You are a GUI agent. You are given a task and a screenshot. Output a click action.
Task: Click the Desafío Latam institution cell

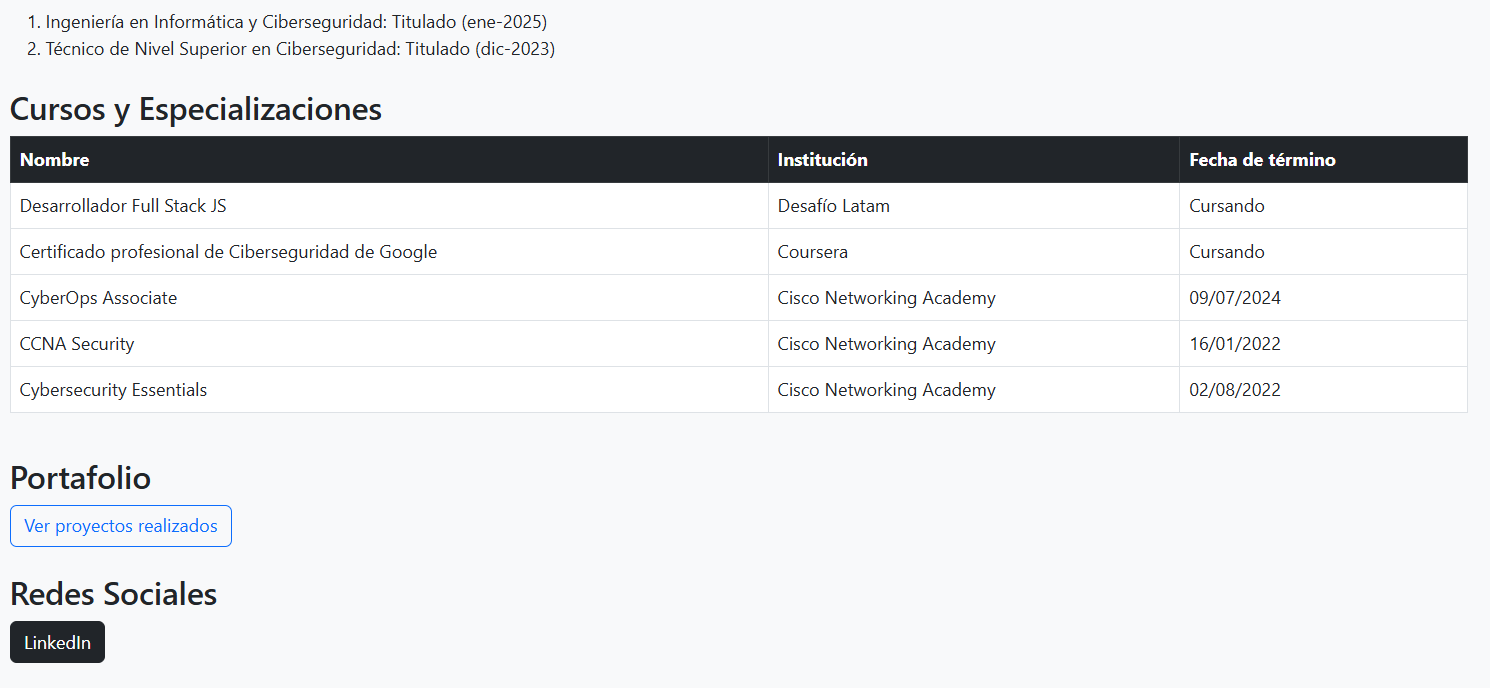click(x=833, y=206)
